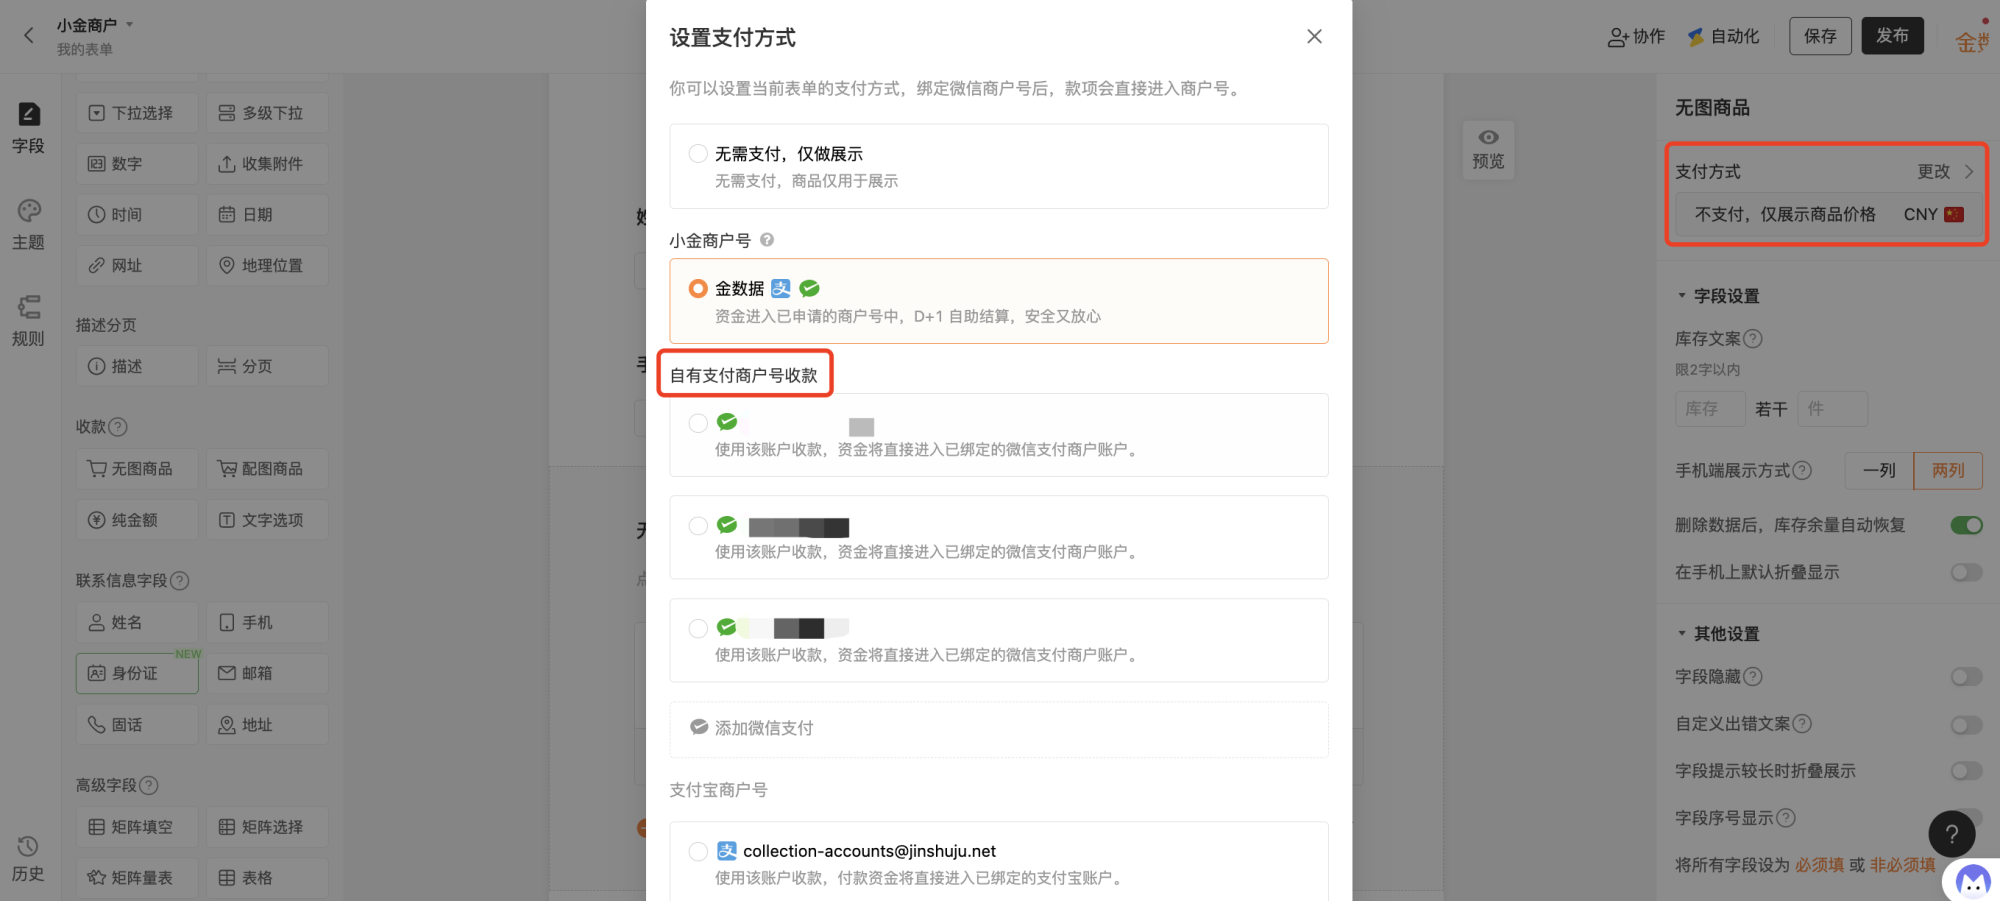This screenshot has height=901, width=2000.
Task: Toggle 字段隐藏 switch
Action: (x=1966, y=677)
